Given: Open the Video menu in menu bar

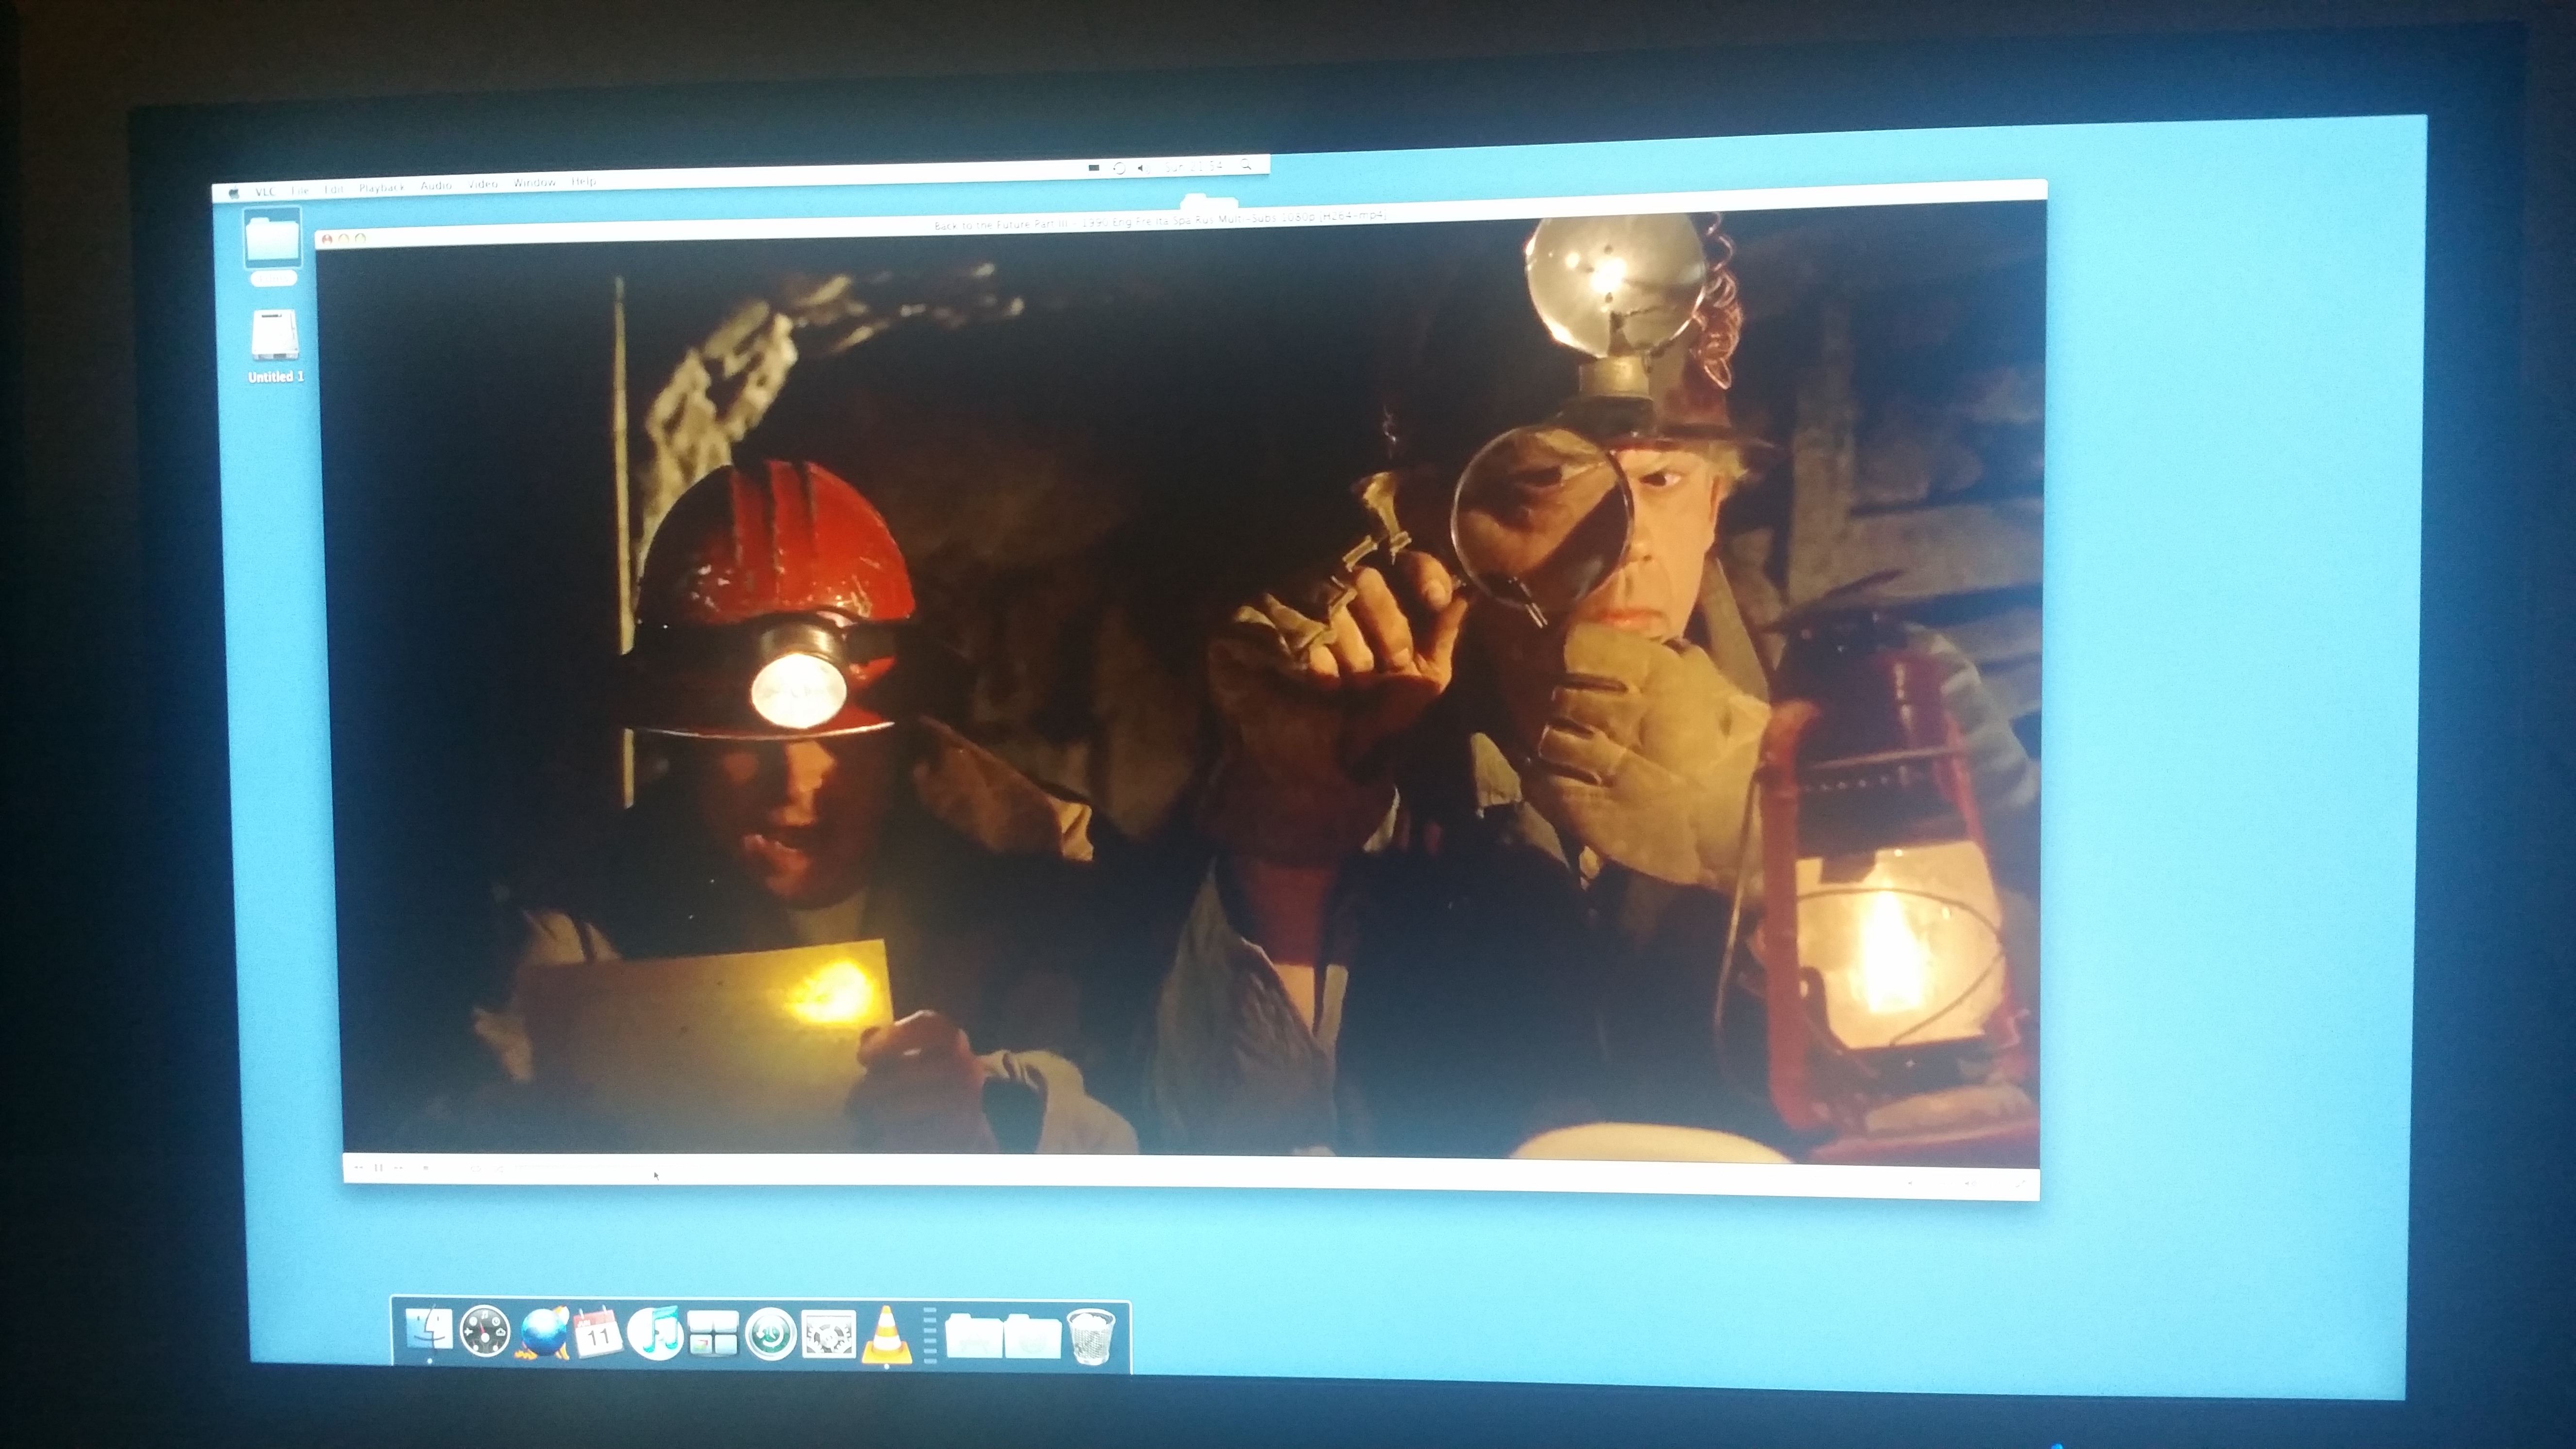Looking at the screenshot, I should (483, 185).
